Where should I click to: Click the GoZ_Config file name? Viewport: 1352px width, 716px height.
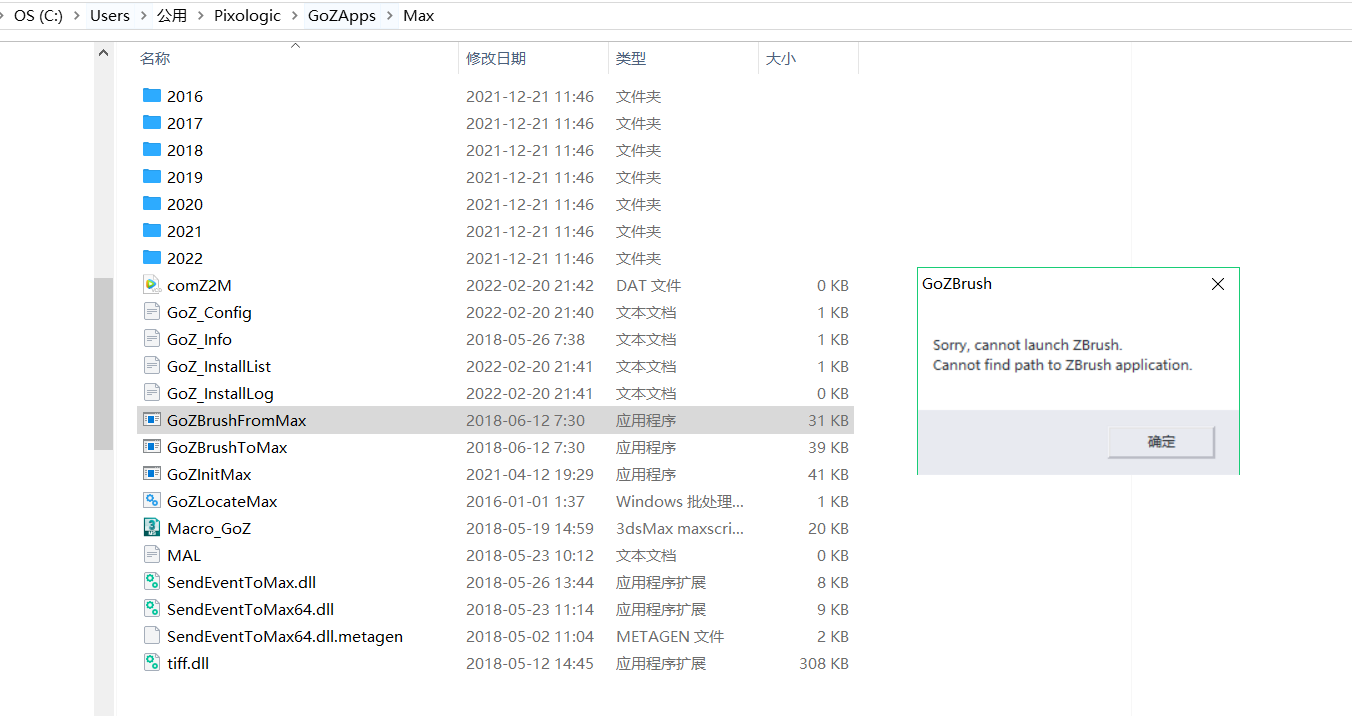pyautogui.click(x=209, y=312)
